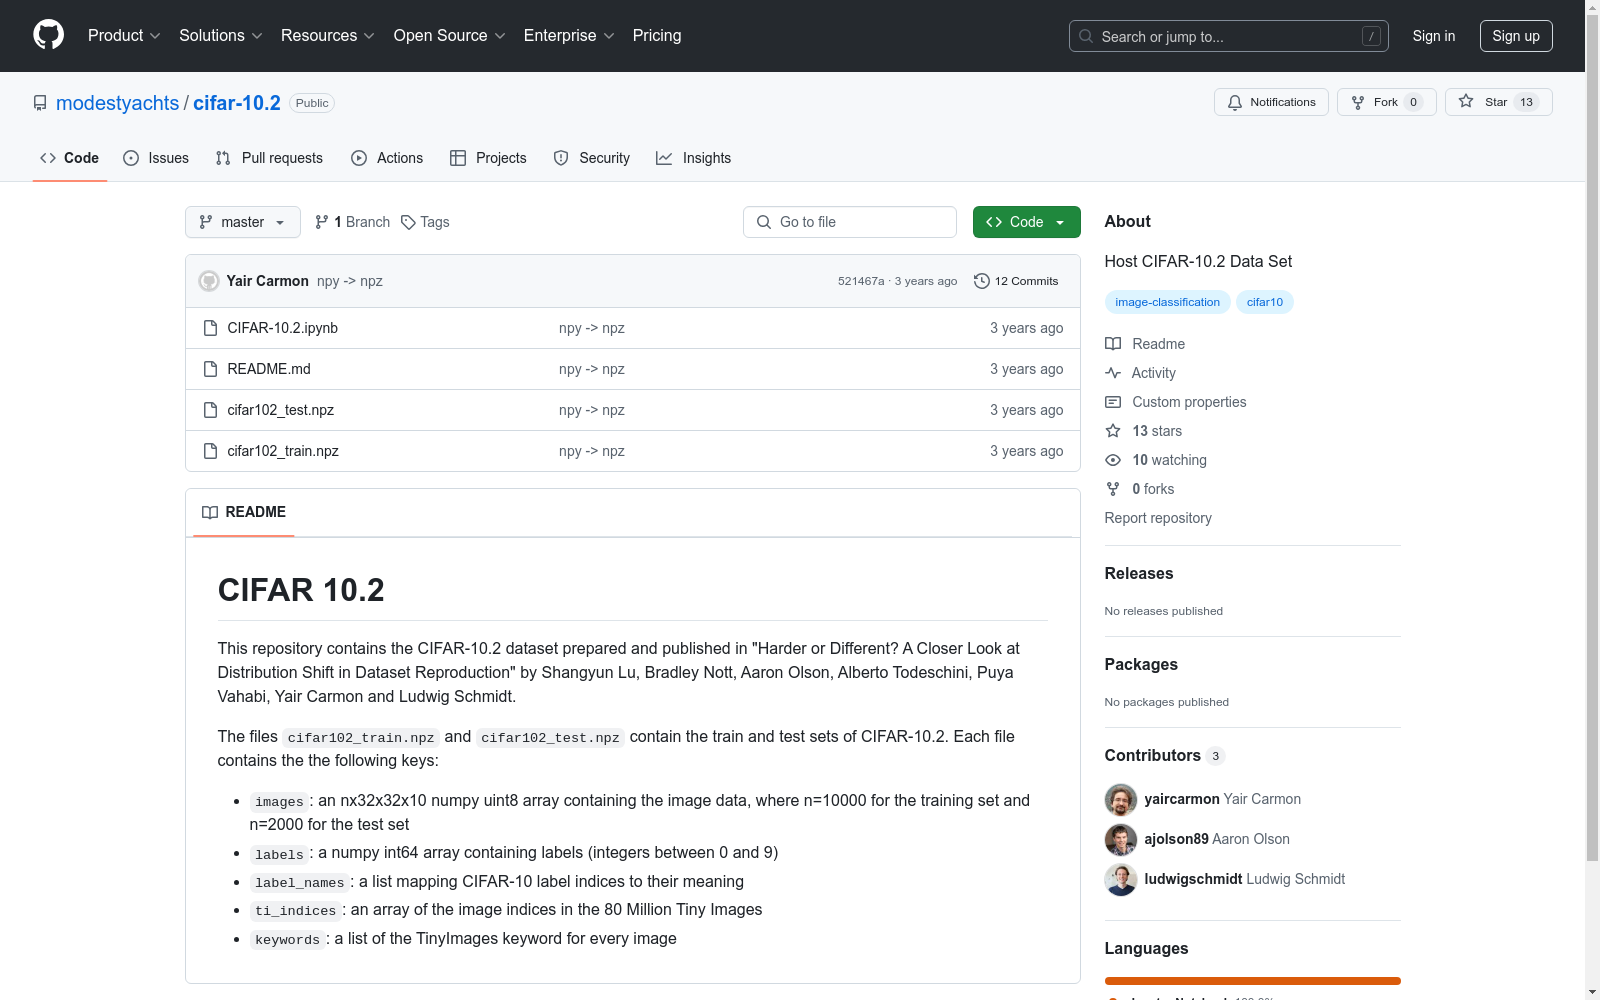Click the star count badge 13
Image resolution: width=1600 pixels, height=1000 pixels.
pyautogui.click(x=1526, y=102)
